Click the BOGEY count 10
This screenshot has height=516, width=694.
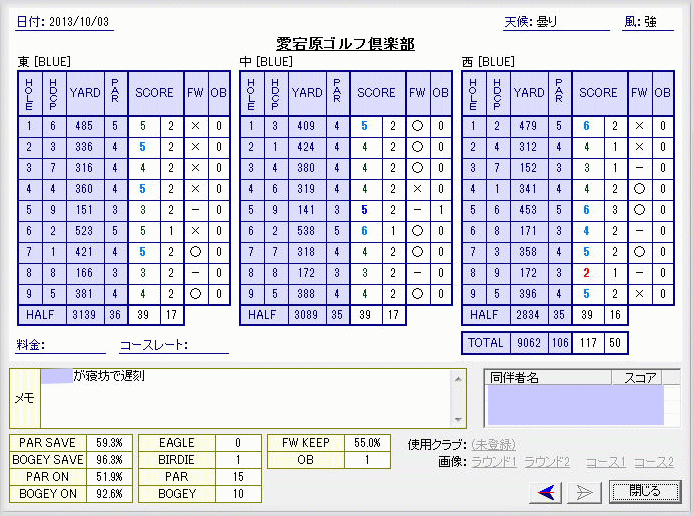point(239,493)
